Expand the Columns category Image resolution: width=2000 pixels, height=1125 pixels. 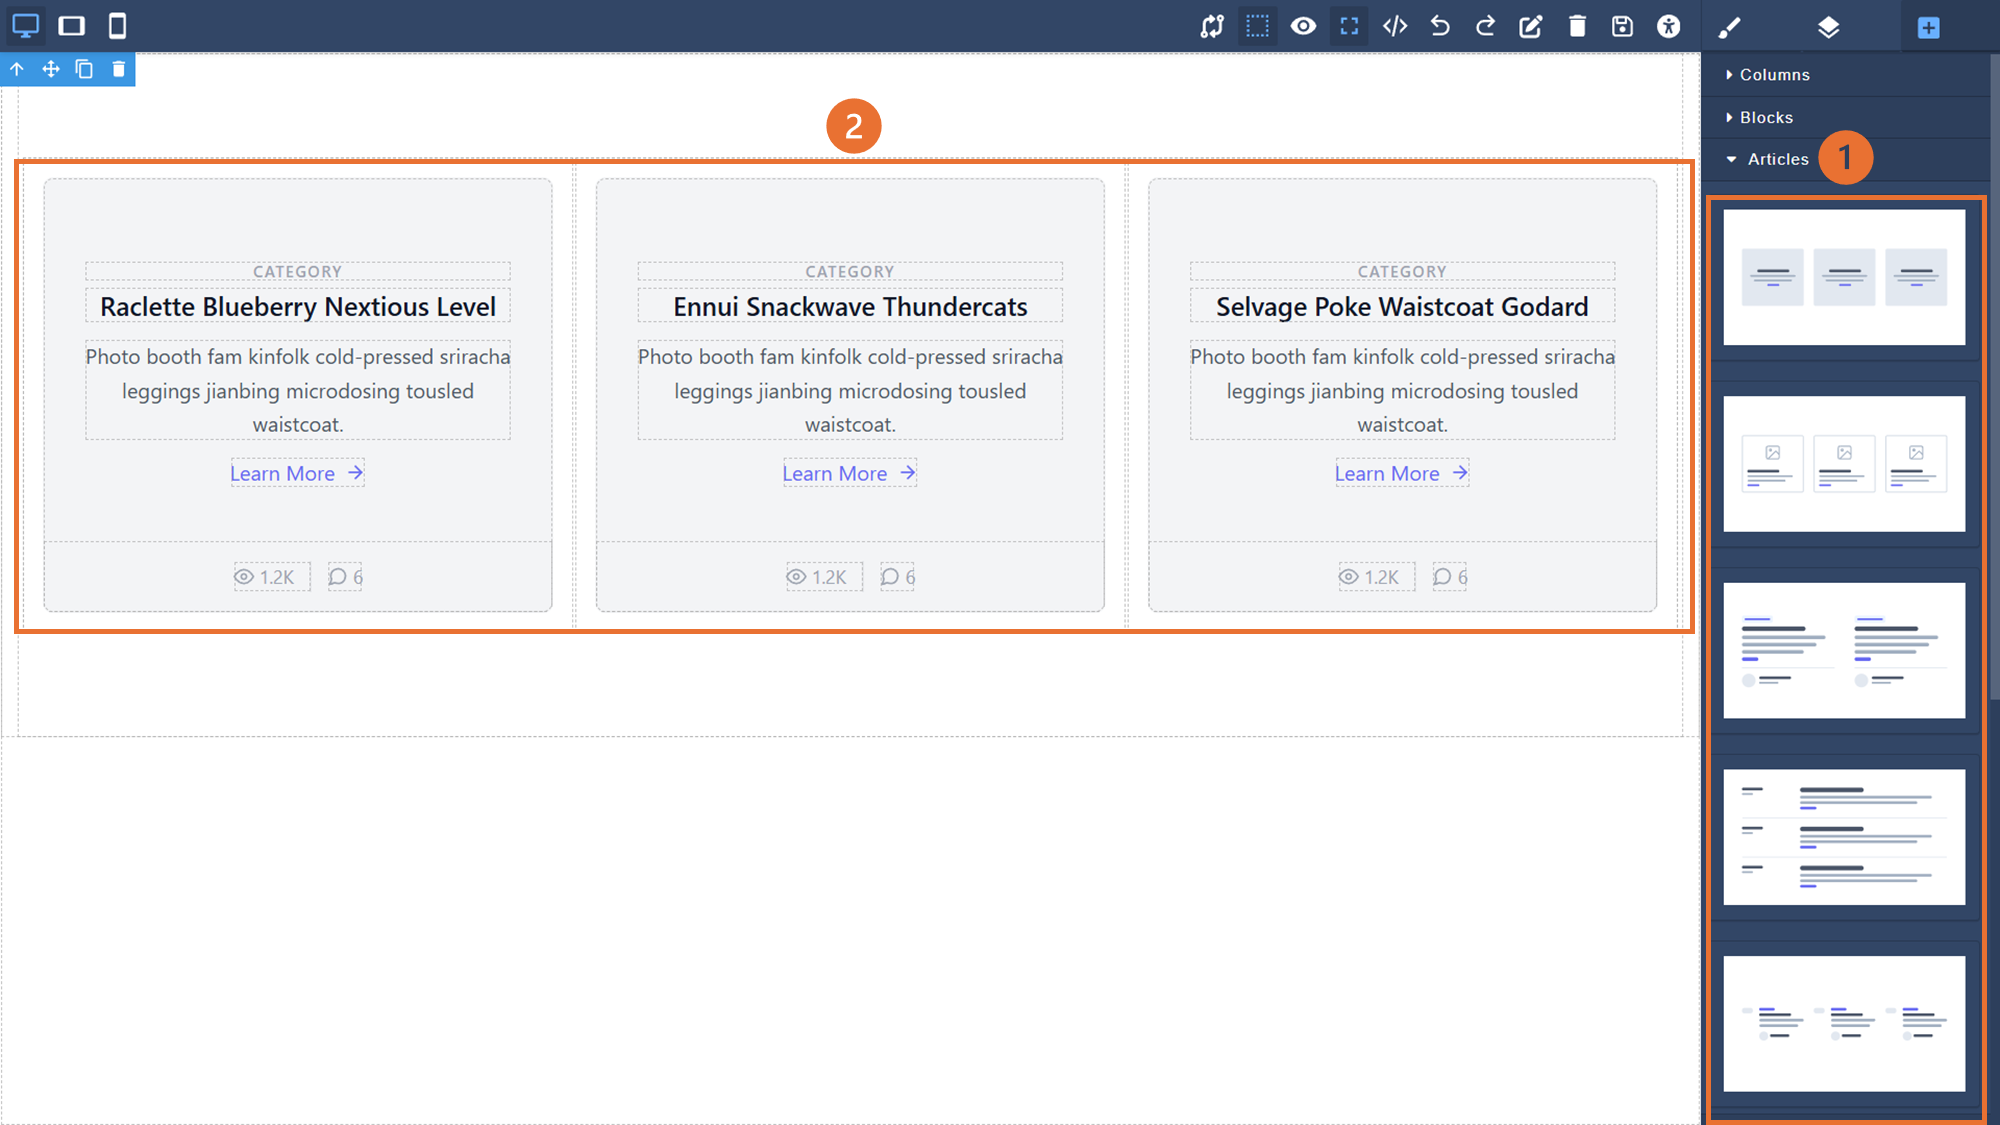1773,75
